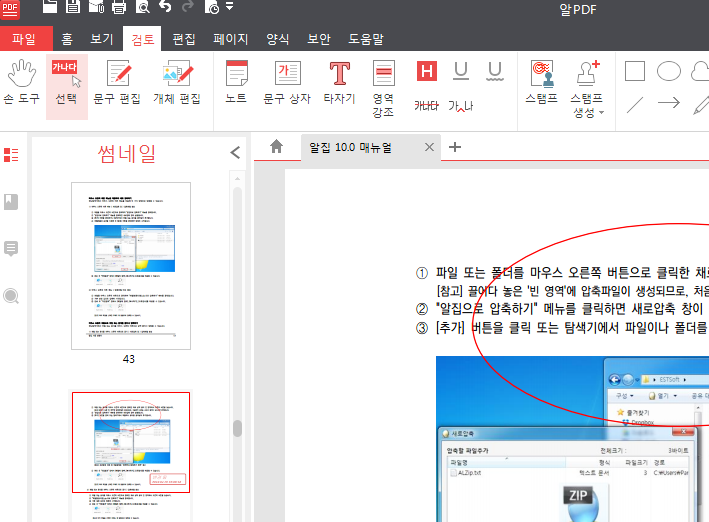The height and width of the screenshot is (522, 709).
Task: Undo the last action
Action: pos(165,6)
